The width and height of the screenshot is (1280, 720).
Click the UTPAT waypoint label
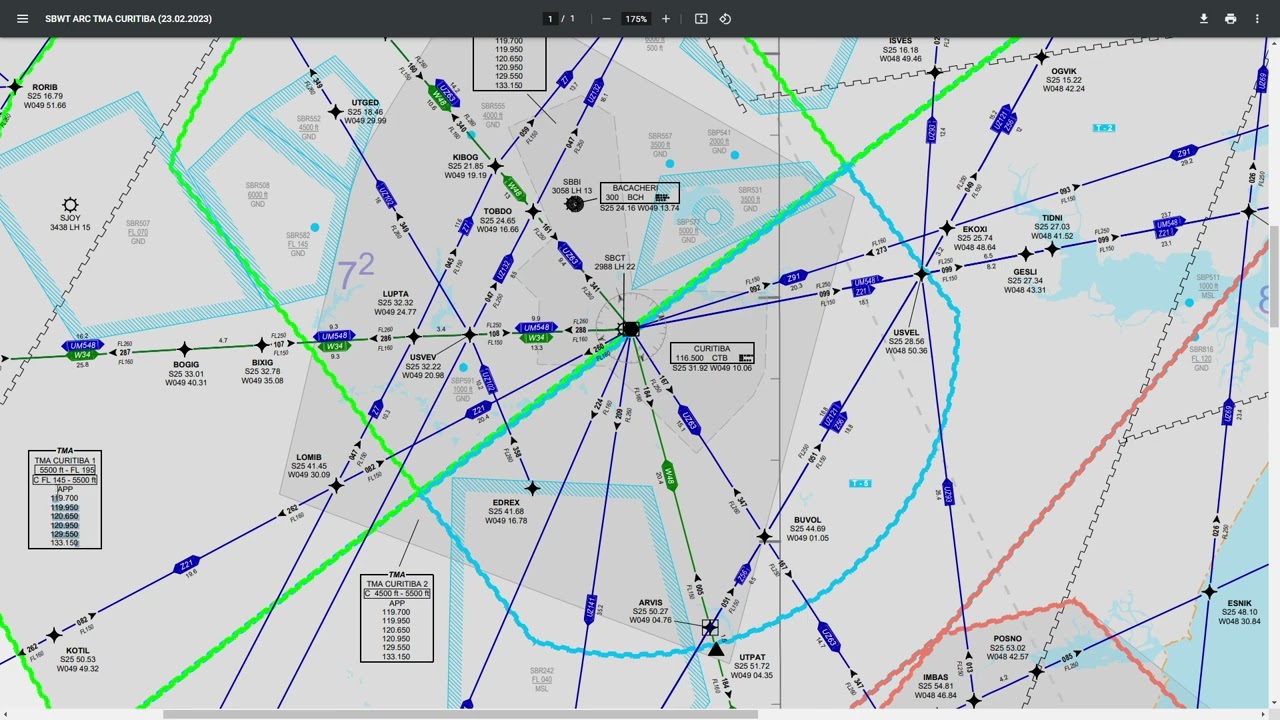pos(751,666)
